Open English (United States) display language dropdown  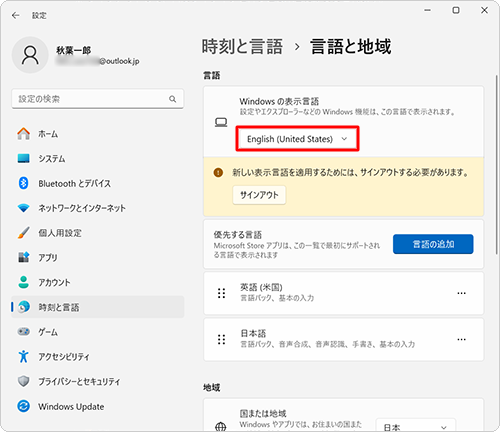297,139
